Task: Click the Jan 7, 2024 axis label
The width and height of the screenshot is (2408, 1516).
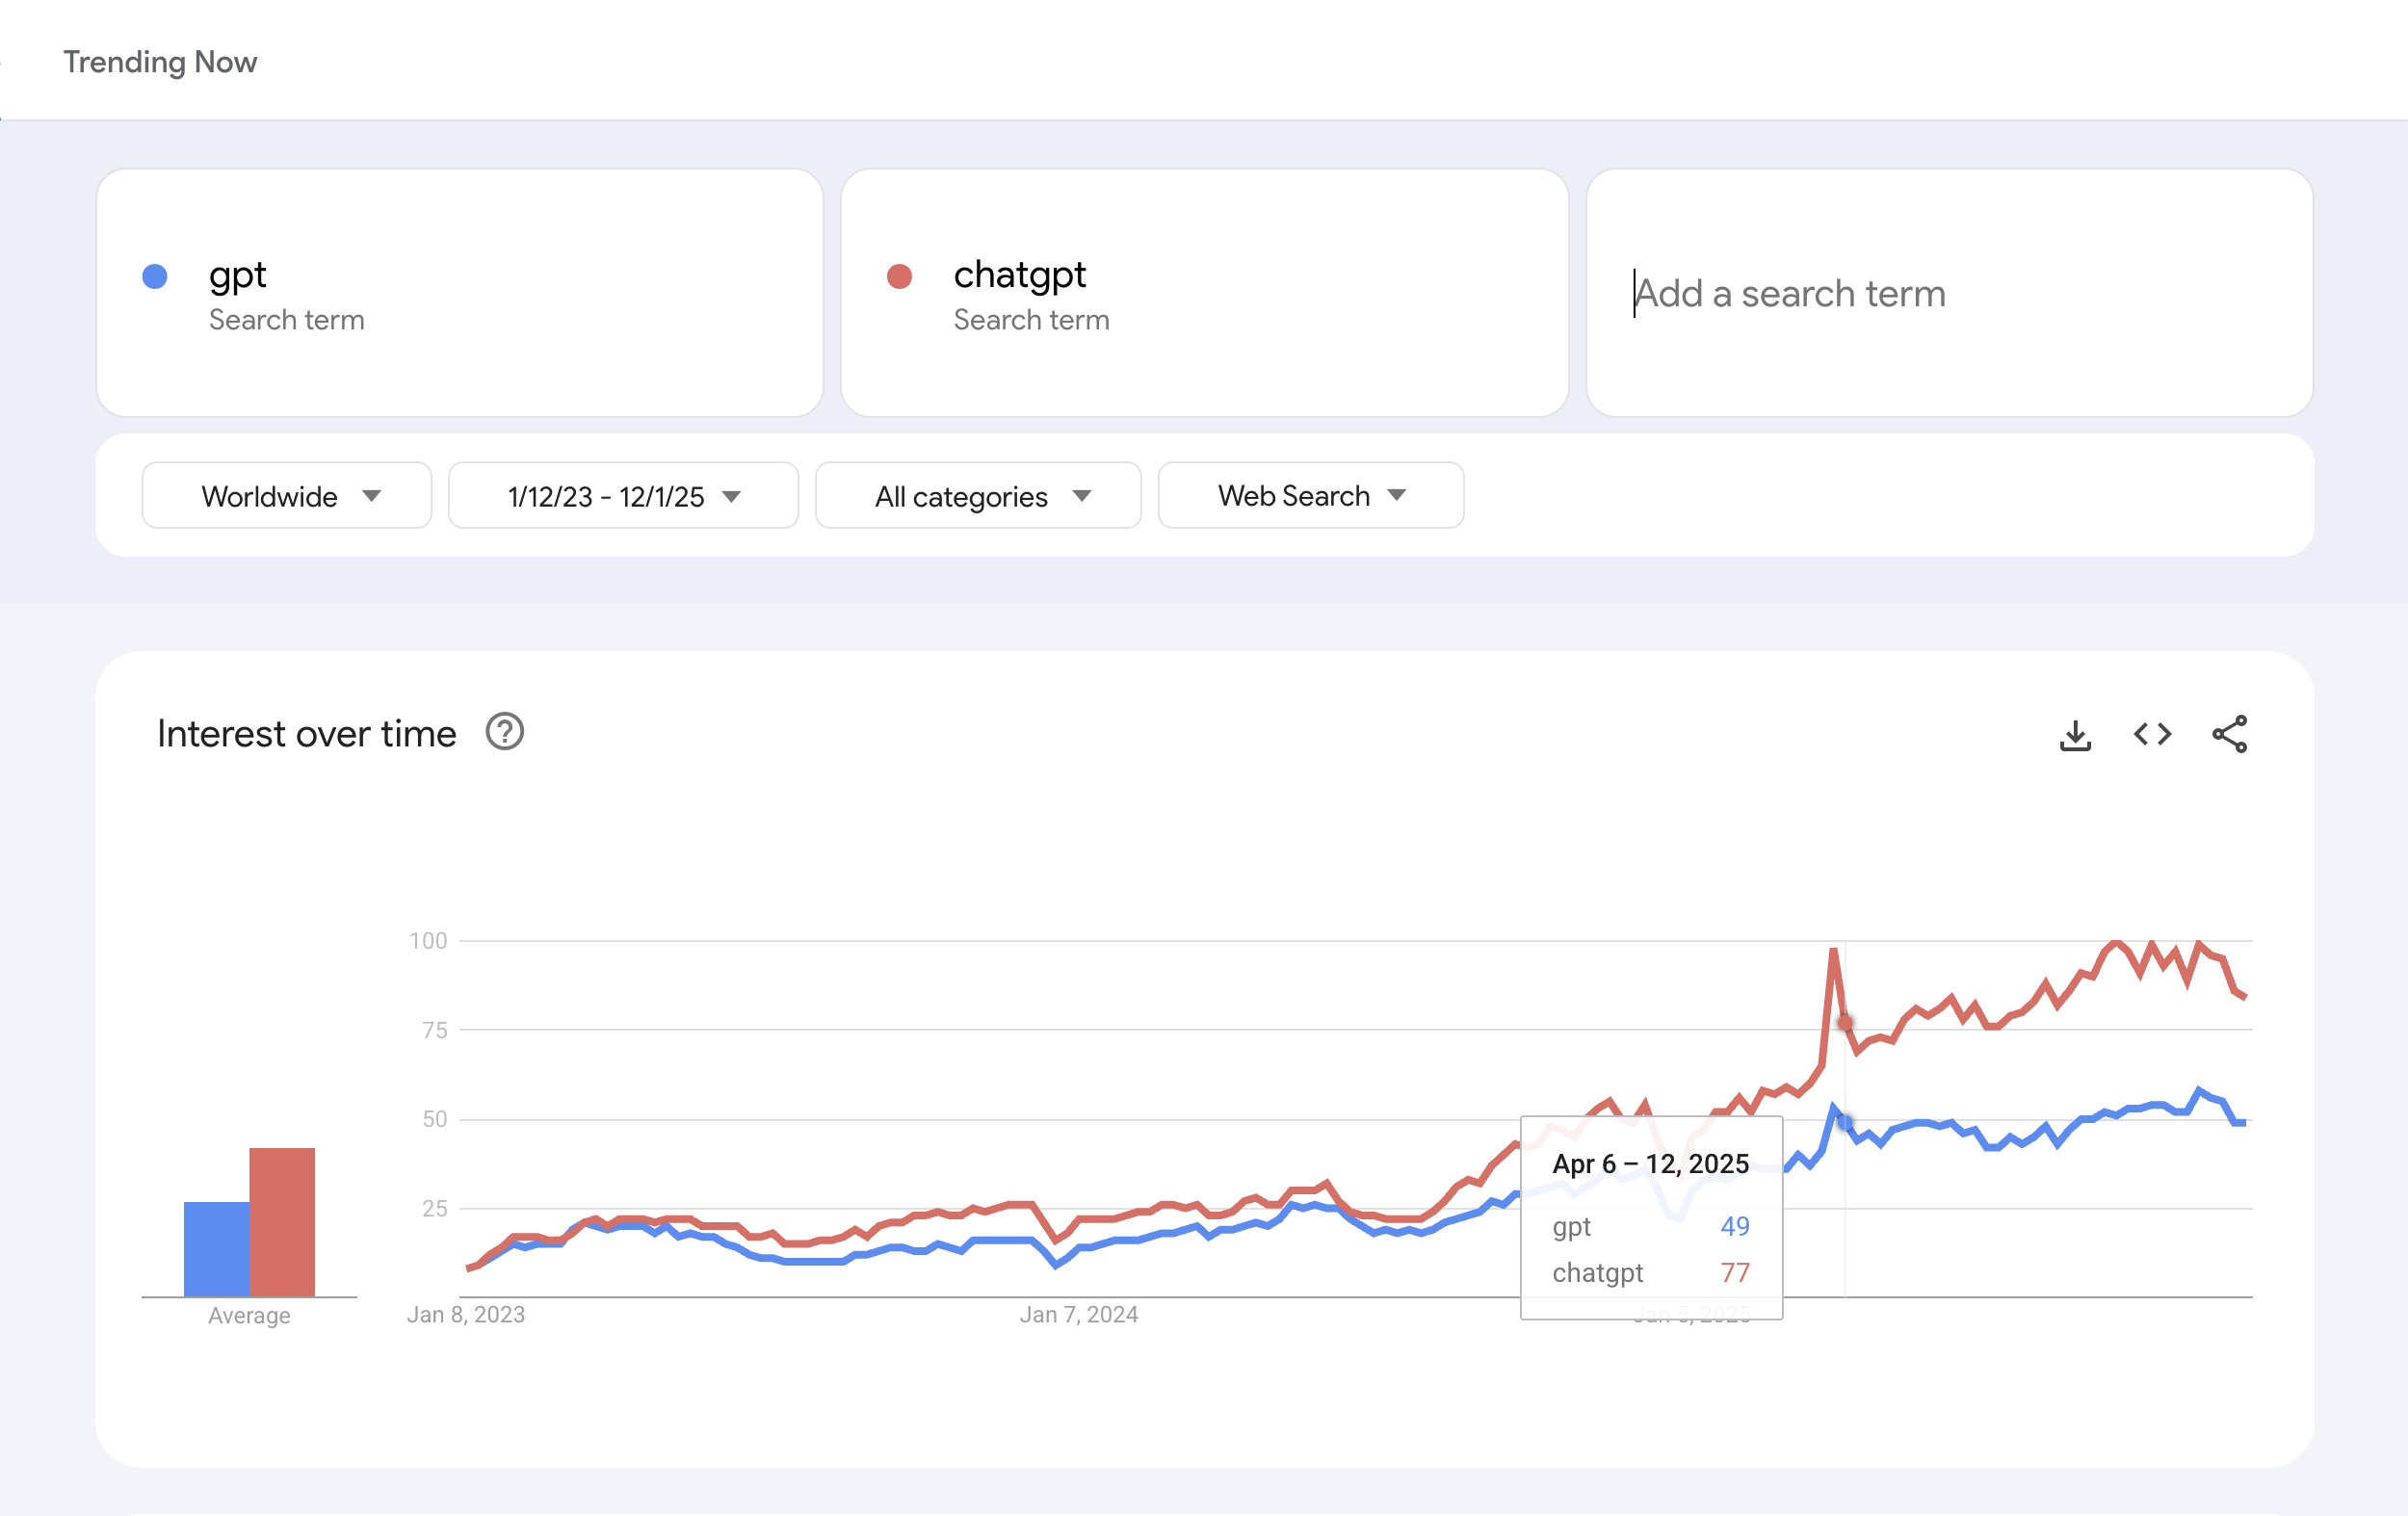Action: coord(1079,1315)
